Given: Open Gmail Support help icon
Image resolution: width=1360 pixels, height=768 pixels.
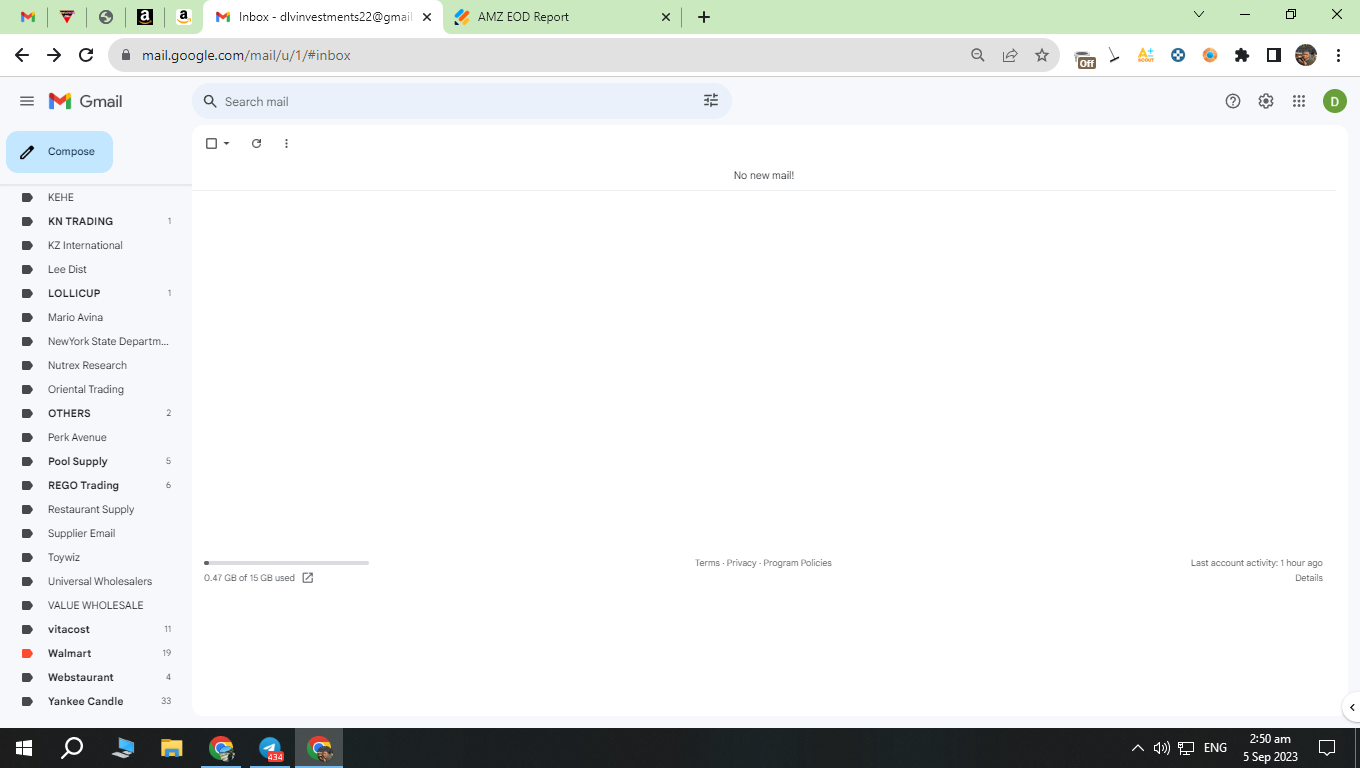Looking at the screenshot, I should [1233, 101].
